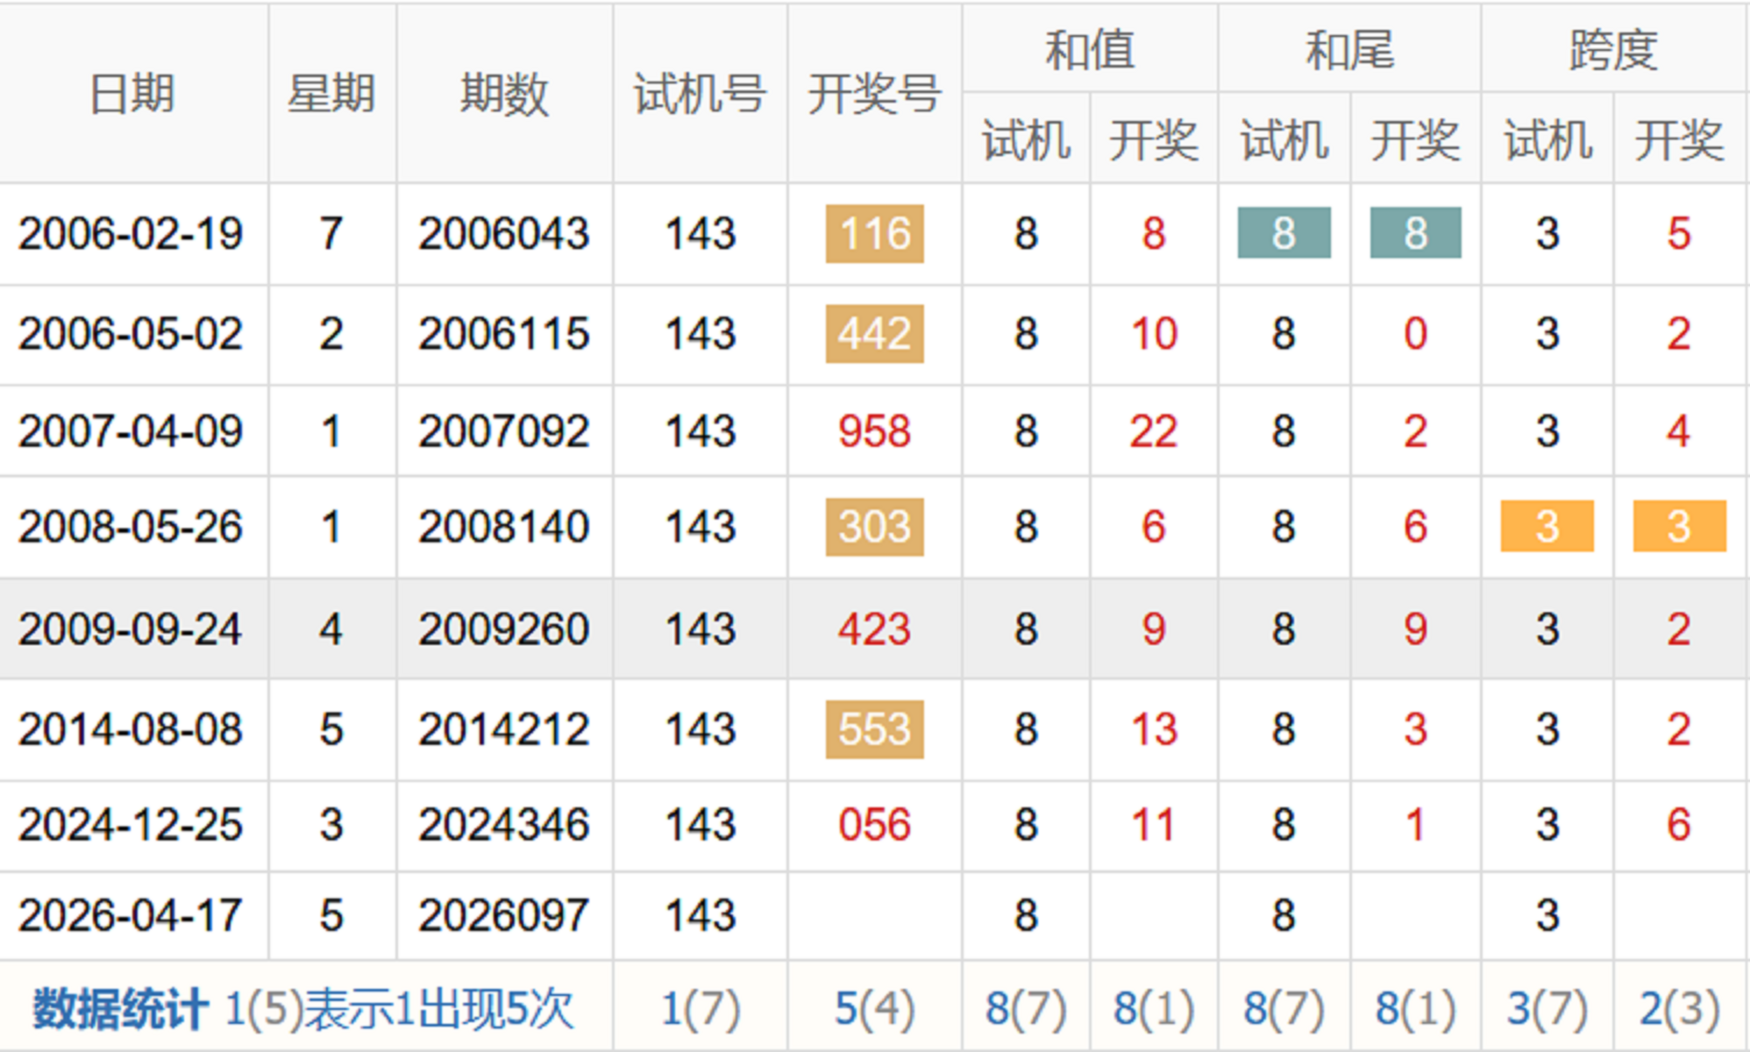Viewport: 1750px width, 1052px height.
Task: Select the date 2026-04-17 cell
Action: click(x=131, y=916)
